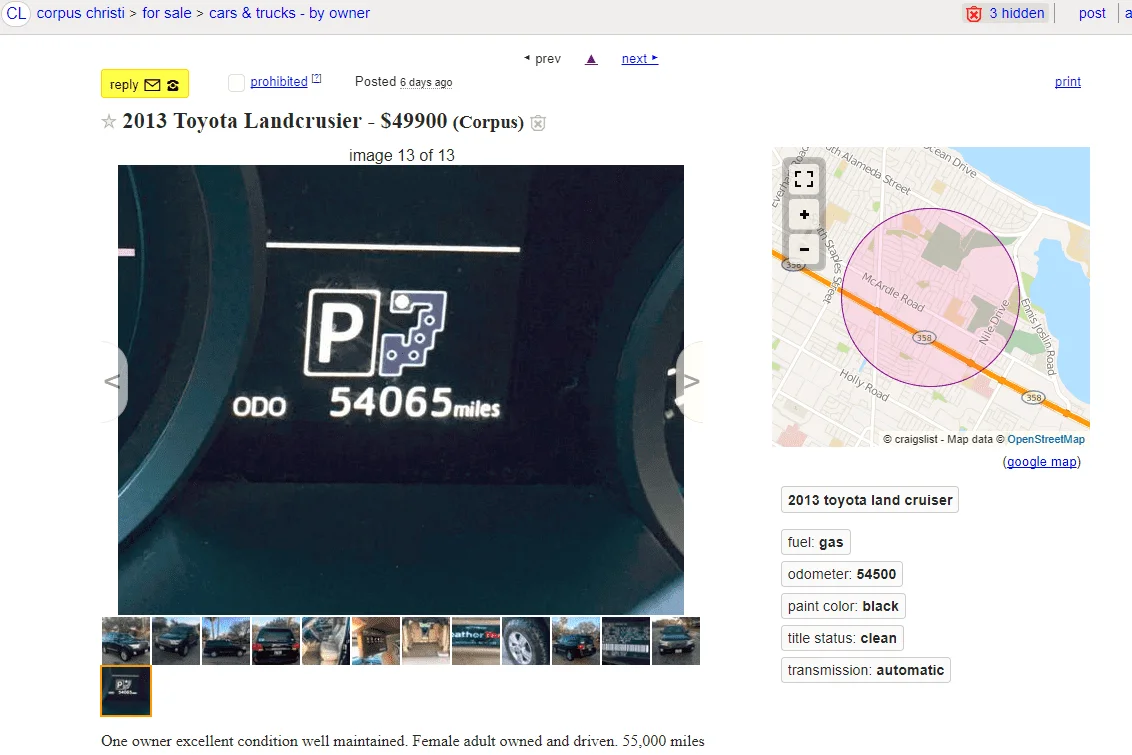Screen dimensions: 1132x755
Task: Zoom out on the map
Action: pyautogui.click(x=804, y=248)
